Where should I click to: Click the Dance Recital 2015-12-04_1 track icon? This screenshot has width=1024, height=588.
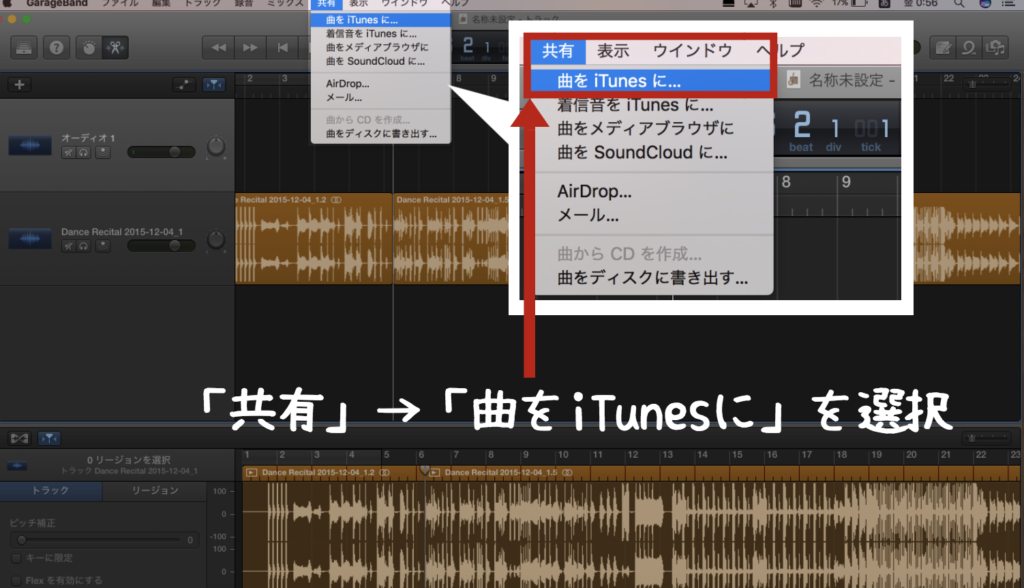[30, 238]
